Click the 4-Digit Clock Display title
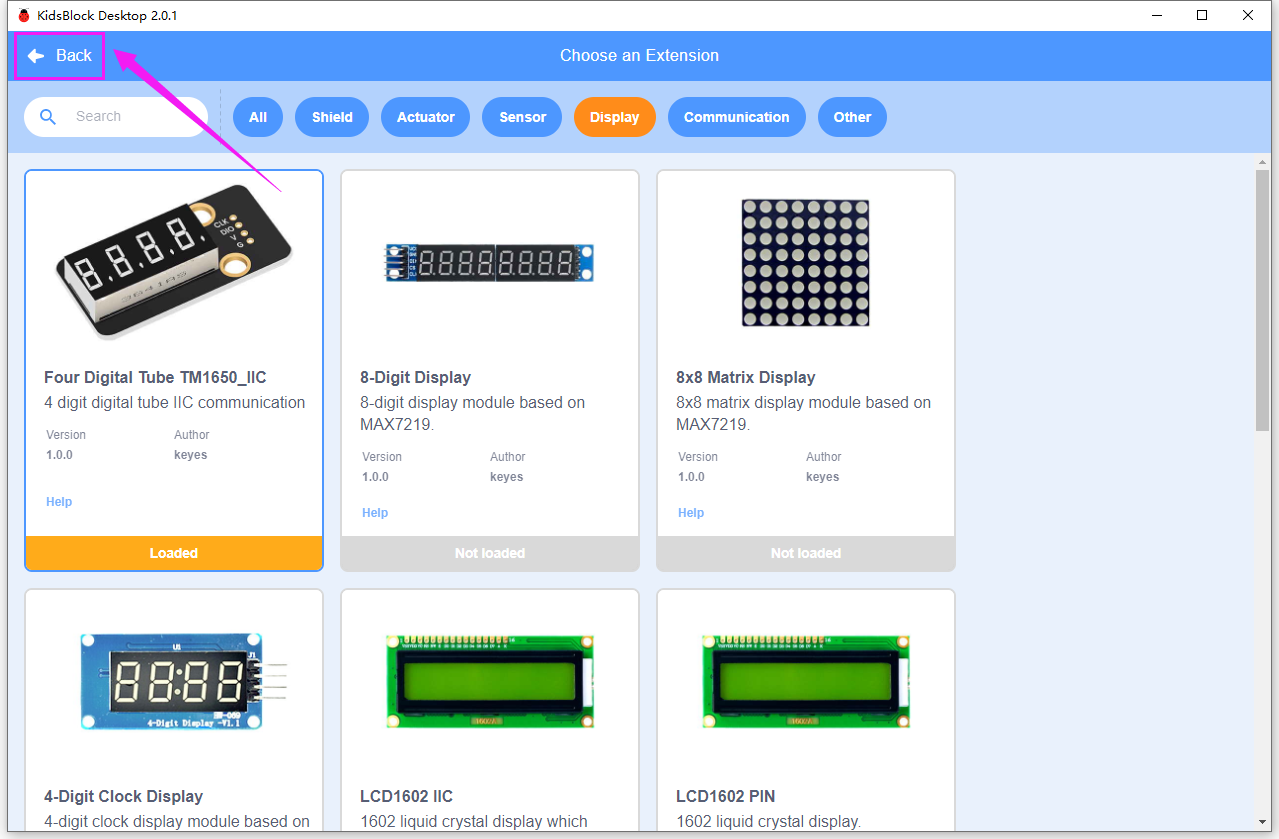Screen dimensions: 1279x839 (124, 797)
